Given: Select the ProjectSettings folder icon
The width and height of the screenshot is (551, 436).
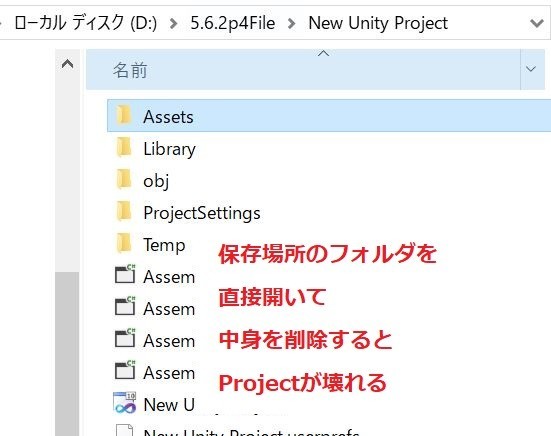Looking at the screenshot, I should [124, 212].
